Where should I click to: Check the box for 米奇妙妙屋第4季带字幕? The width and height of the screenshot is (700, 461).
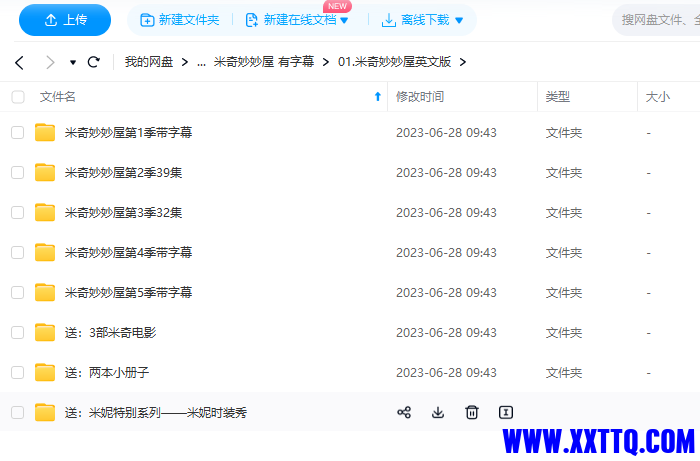pyautogui.click(x=17, y=253)
